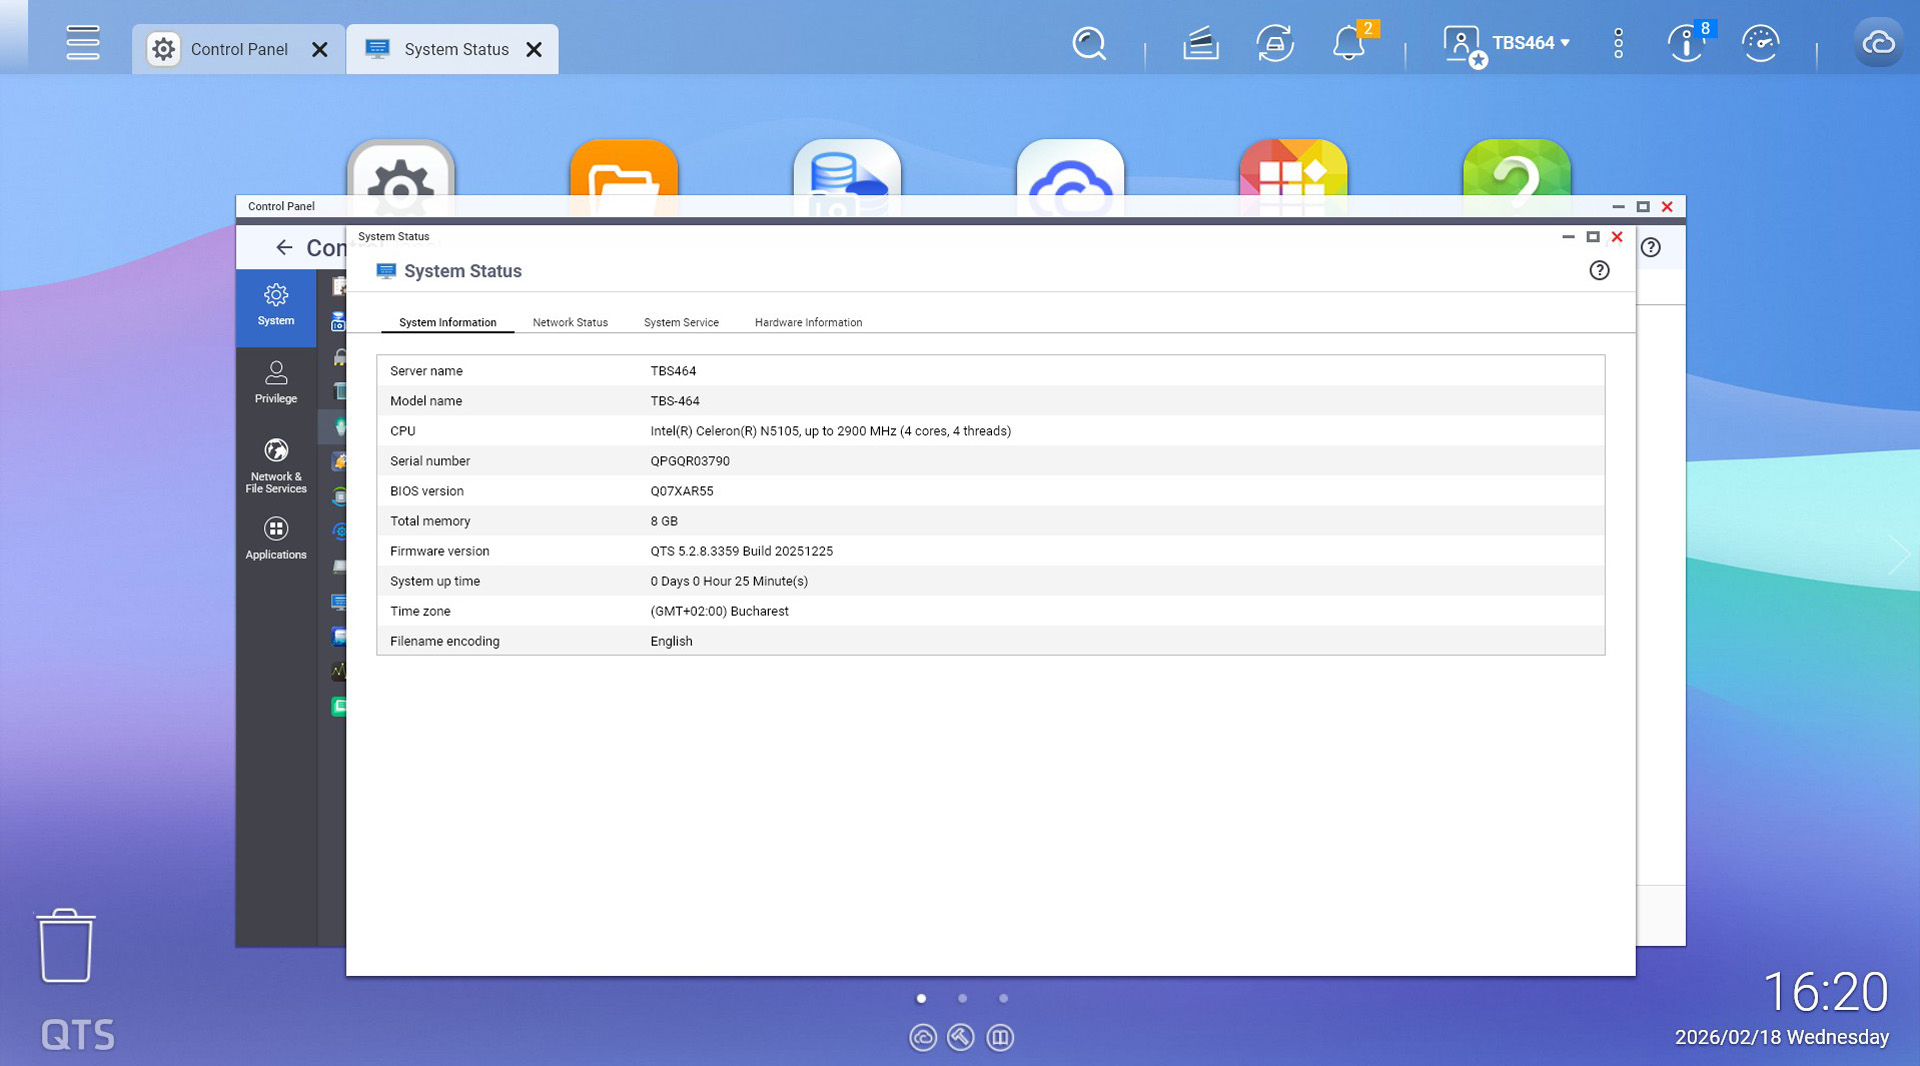Open external devices icon in the top bar
Image resolution: width=1920 pixels, height=1066 pixels.
tap(1275, 44)
